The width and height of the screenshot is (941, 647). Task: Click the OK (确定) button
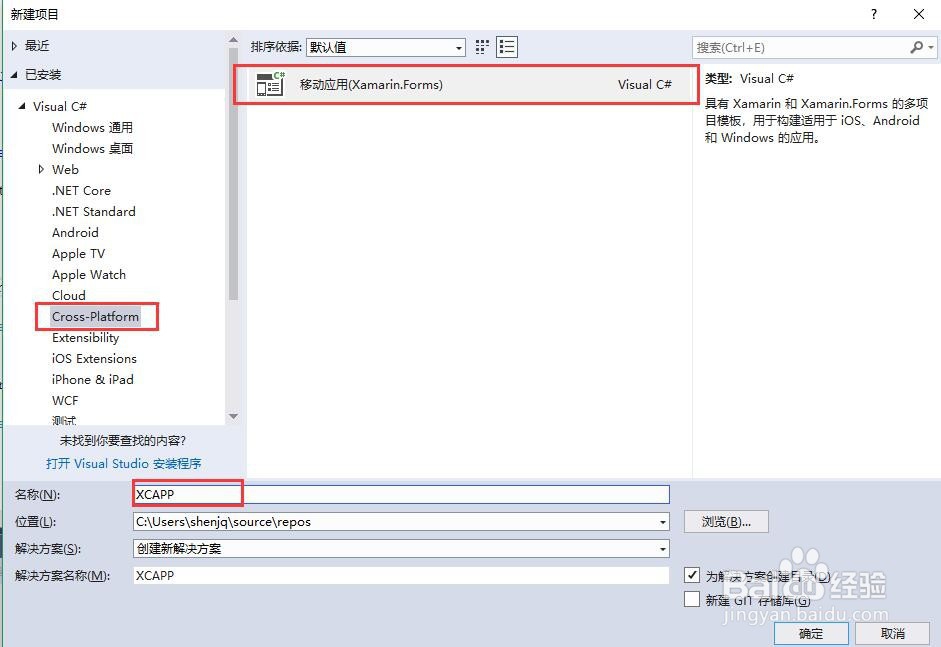click(811, 633)
